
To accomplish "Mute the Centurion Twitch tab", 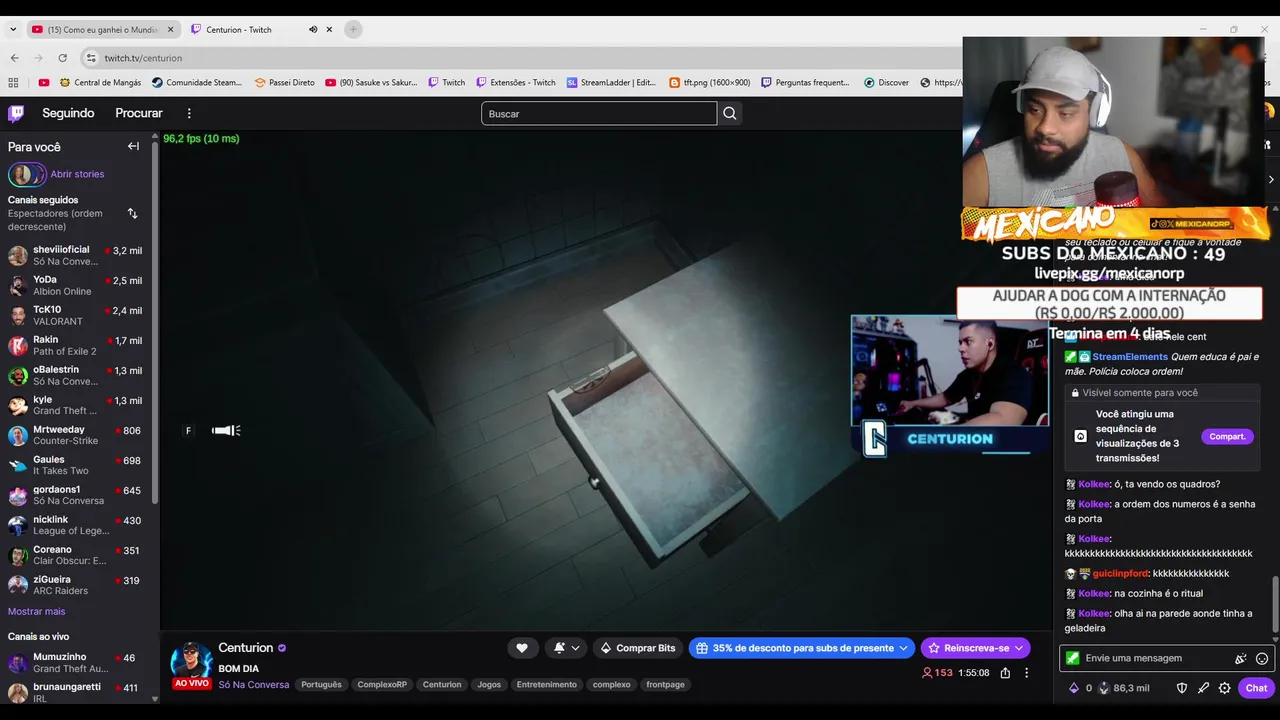I will (313, 29).
